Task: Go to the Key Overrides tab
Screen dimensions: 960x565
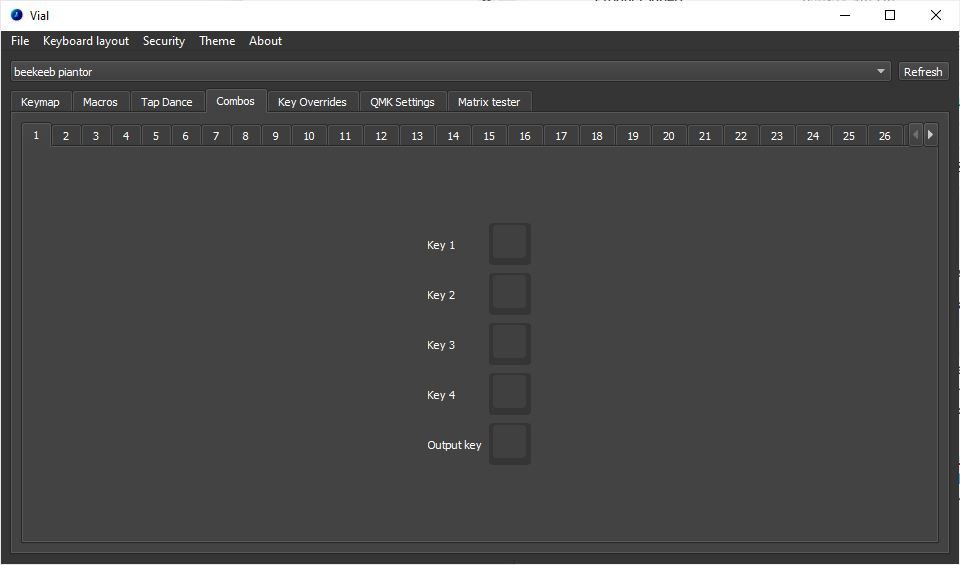Action: (312, 102)
